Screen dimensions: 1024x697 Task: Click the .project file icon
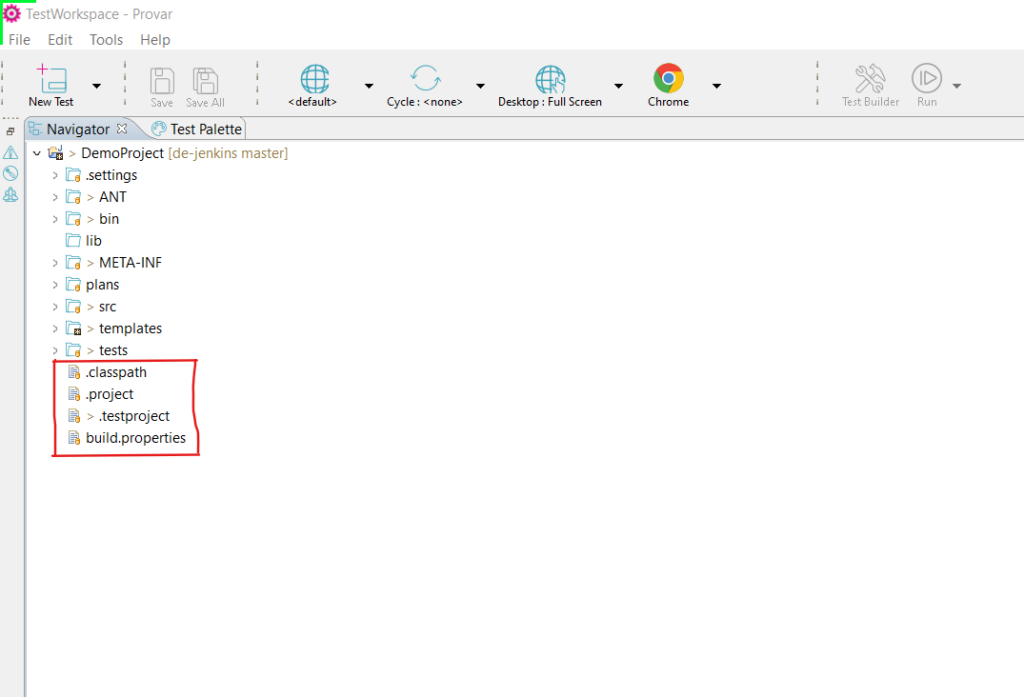[x=74, y=395]
